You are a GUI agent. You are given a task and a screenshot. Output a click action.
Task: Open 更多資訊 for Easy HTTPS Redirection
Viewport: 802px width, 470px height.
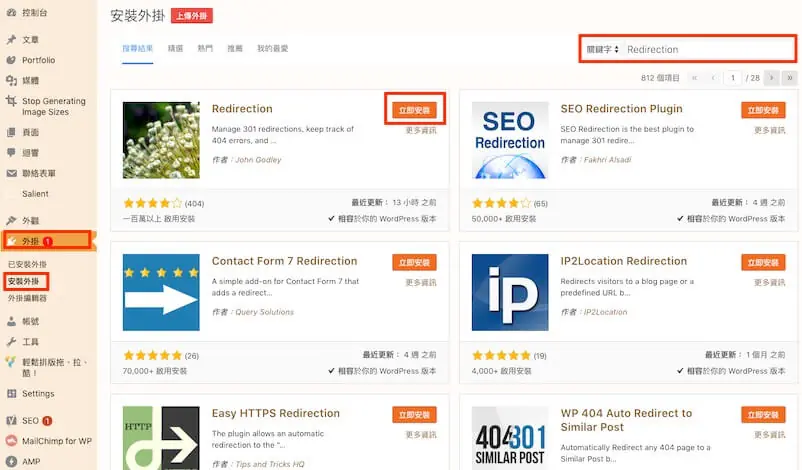click(x=421, y=435)
